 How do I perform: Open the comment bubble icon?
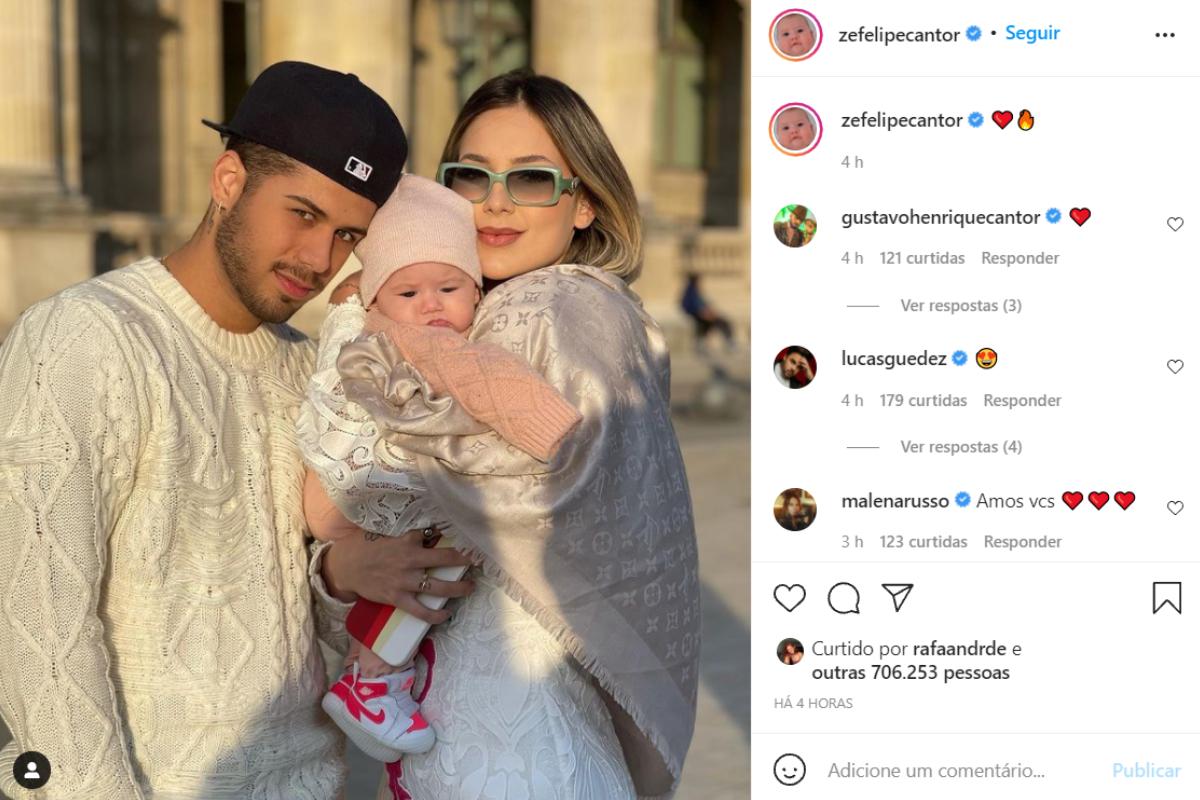pos(844,598)
